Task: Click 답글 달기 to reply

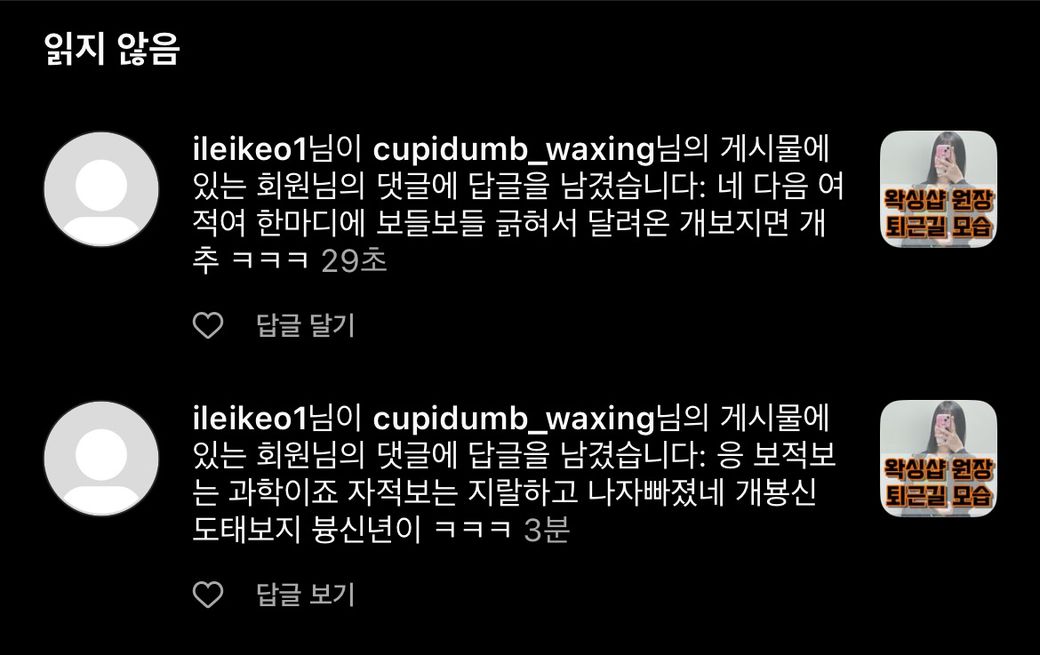Action: coord(305,325)
